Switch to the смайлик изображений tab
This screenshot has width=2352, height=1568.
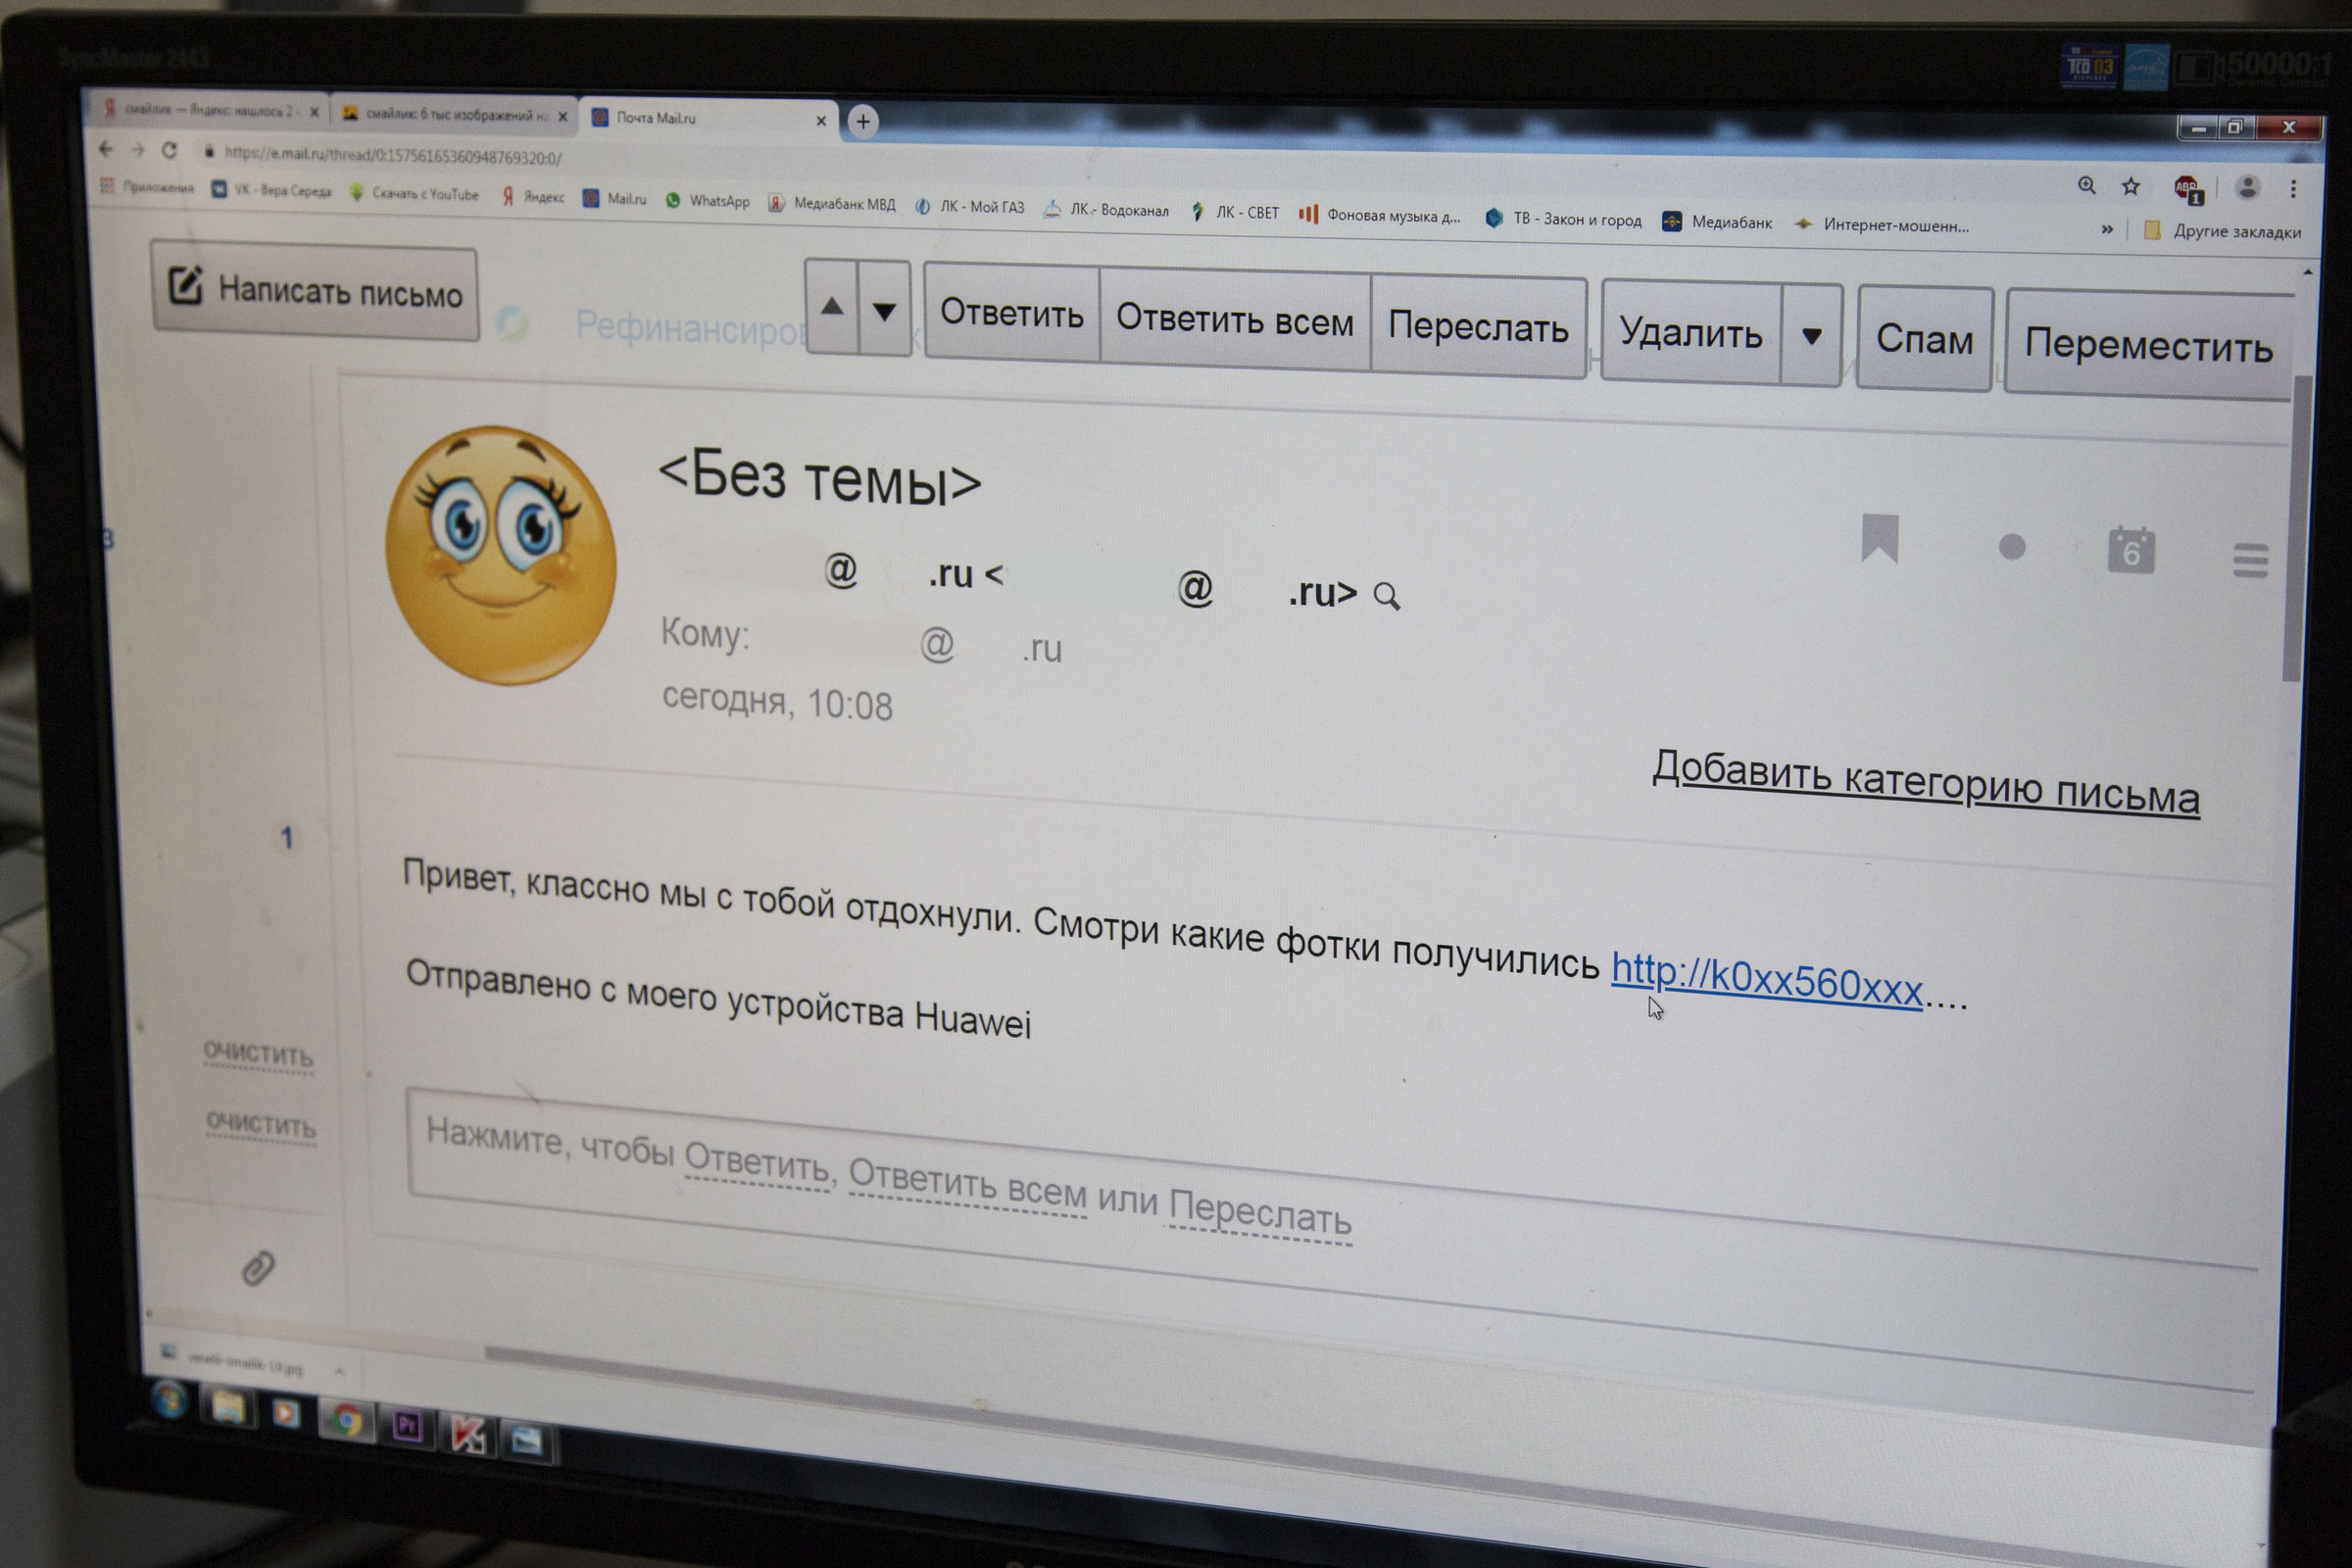(455, 114)
